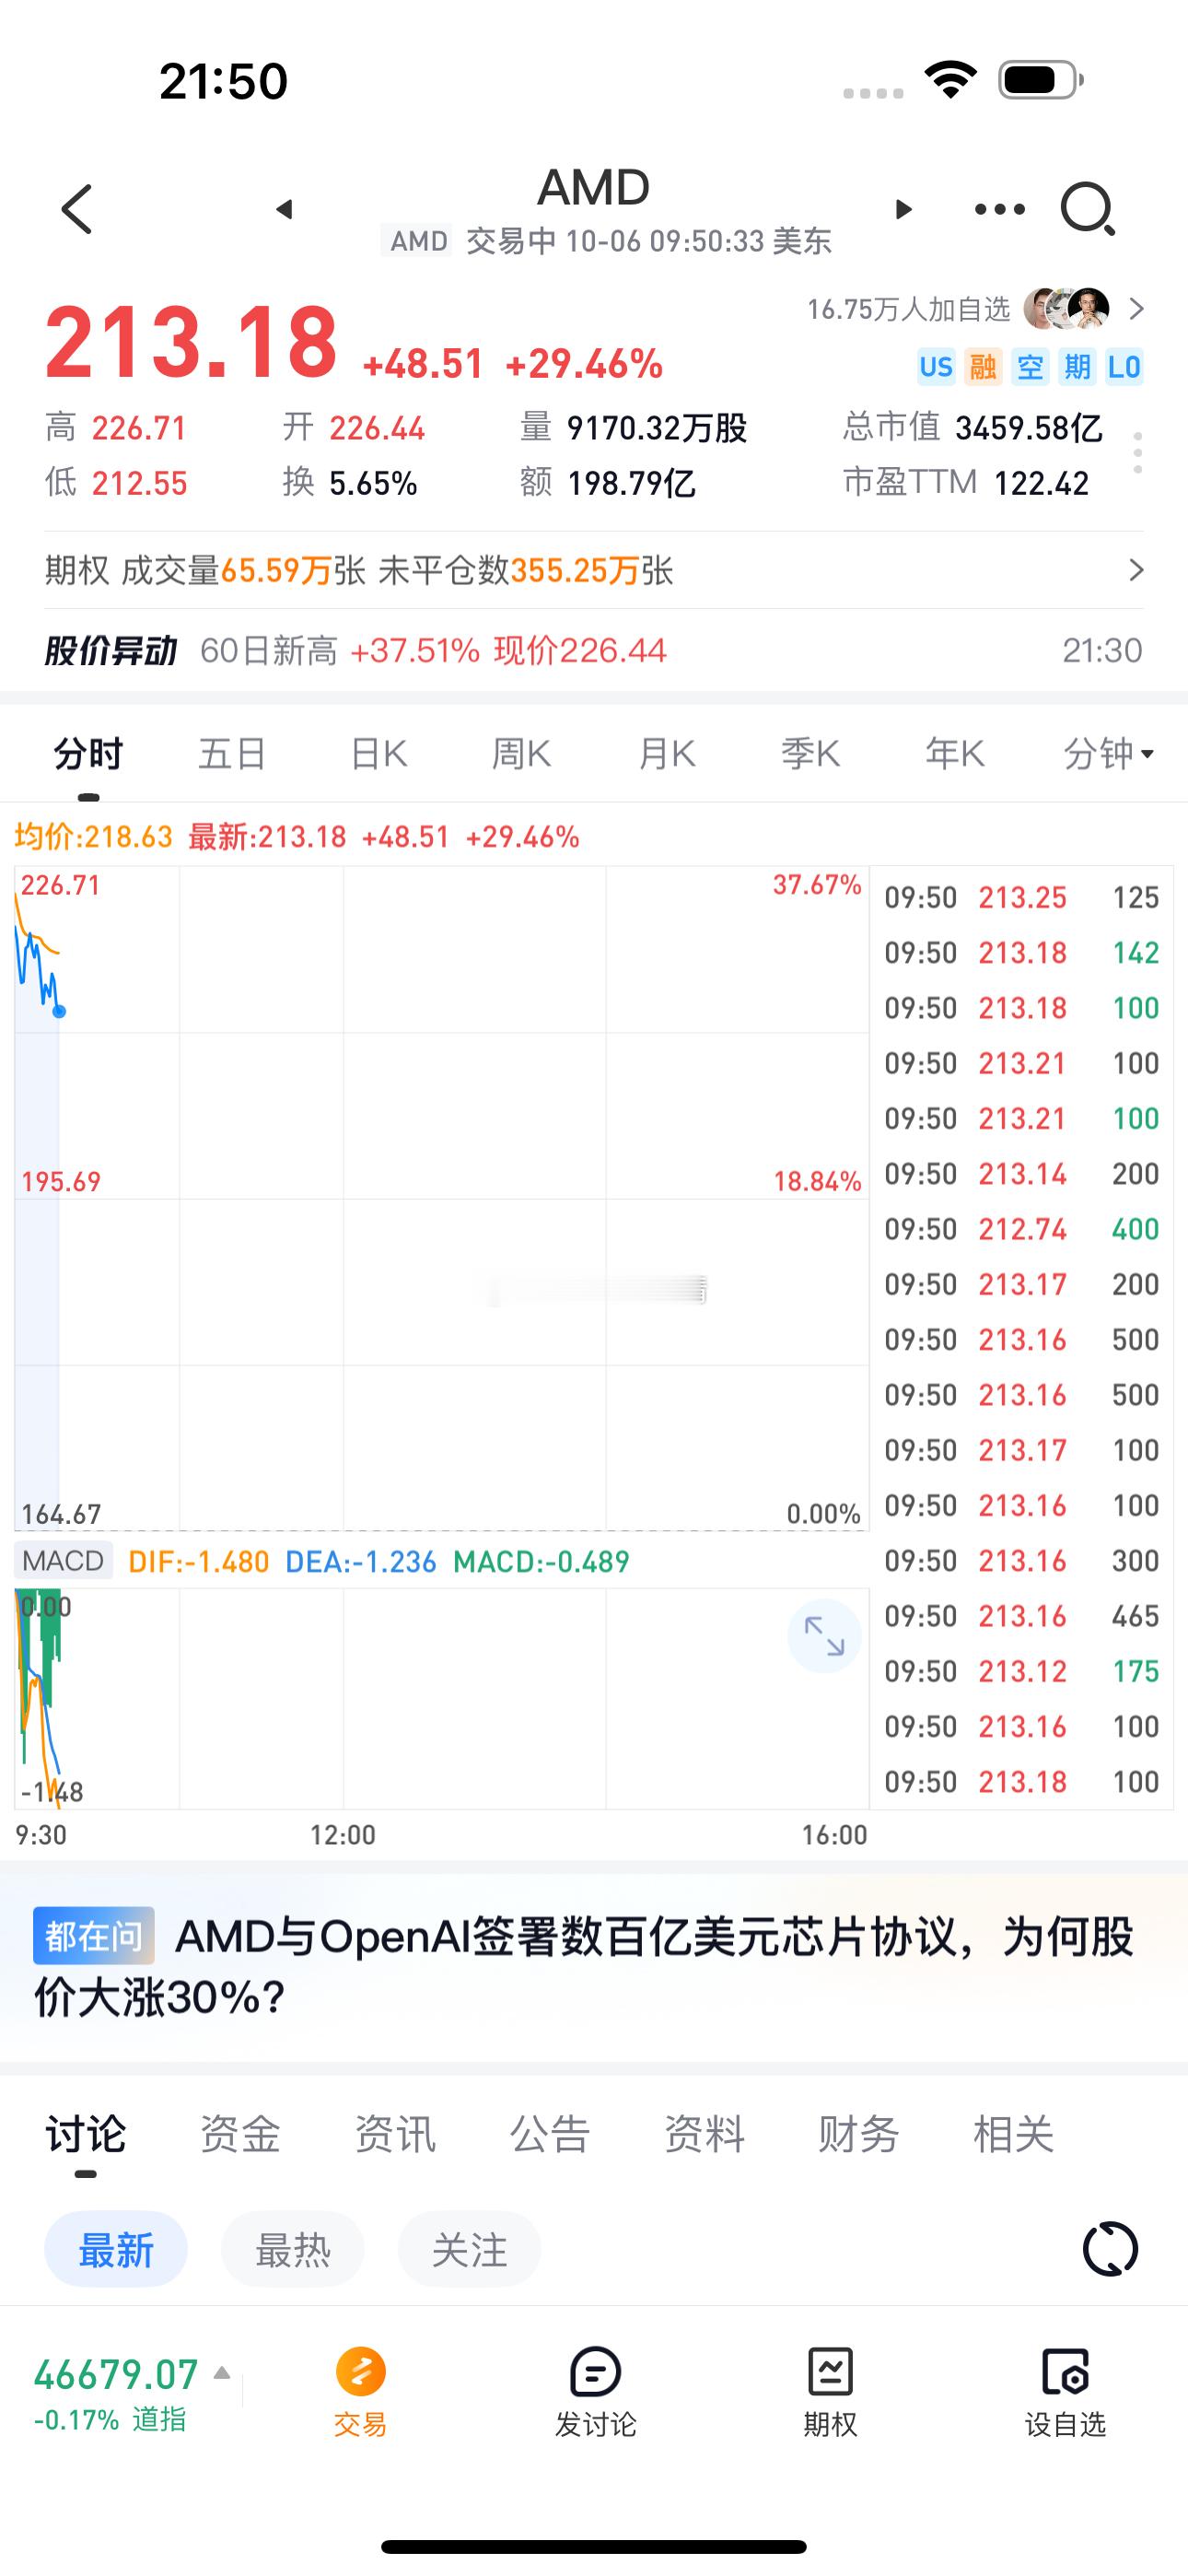The image size is (1188, 2576).
Task: Tap the blue current-price dot on chart
Action: (x=59, y=1012)
